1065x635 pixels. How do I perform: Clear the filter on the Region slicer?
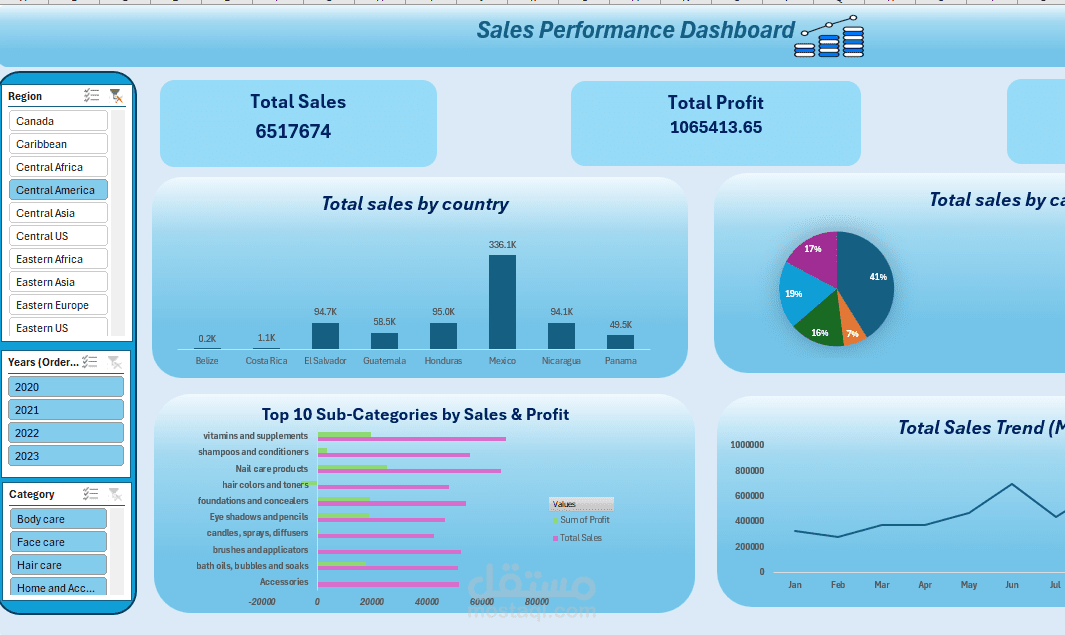[x=116, y=96]
